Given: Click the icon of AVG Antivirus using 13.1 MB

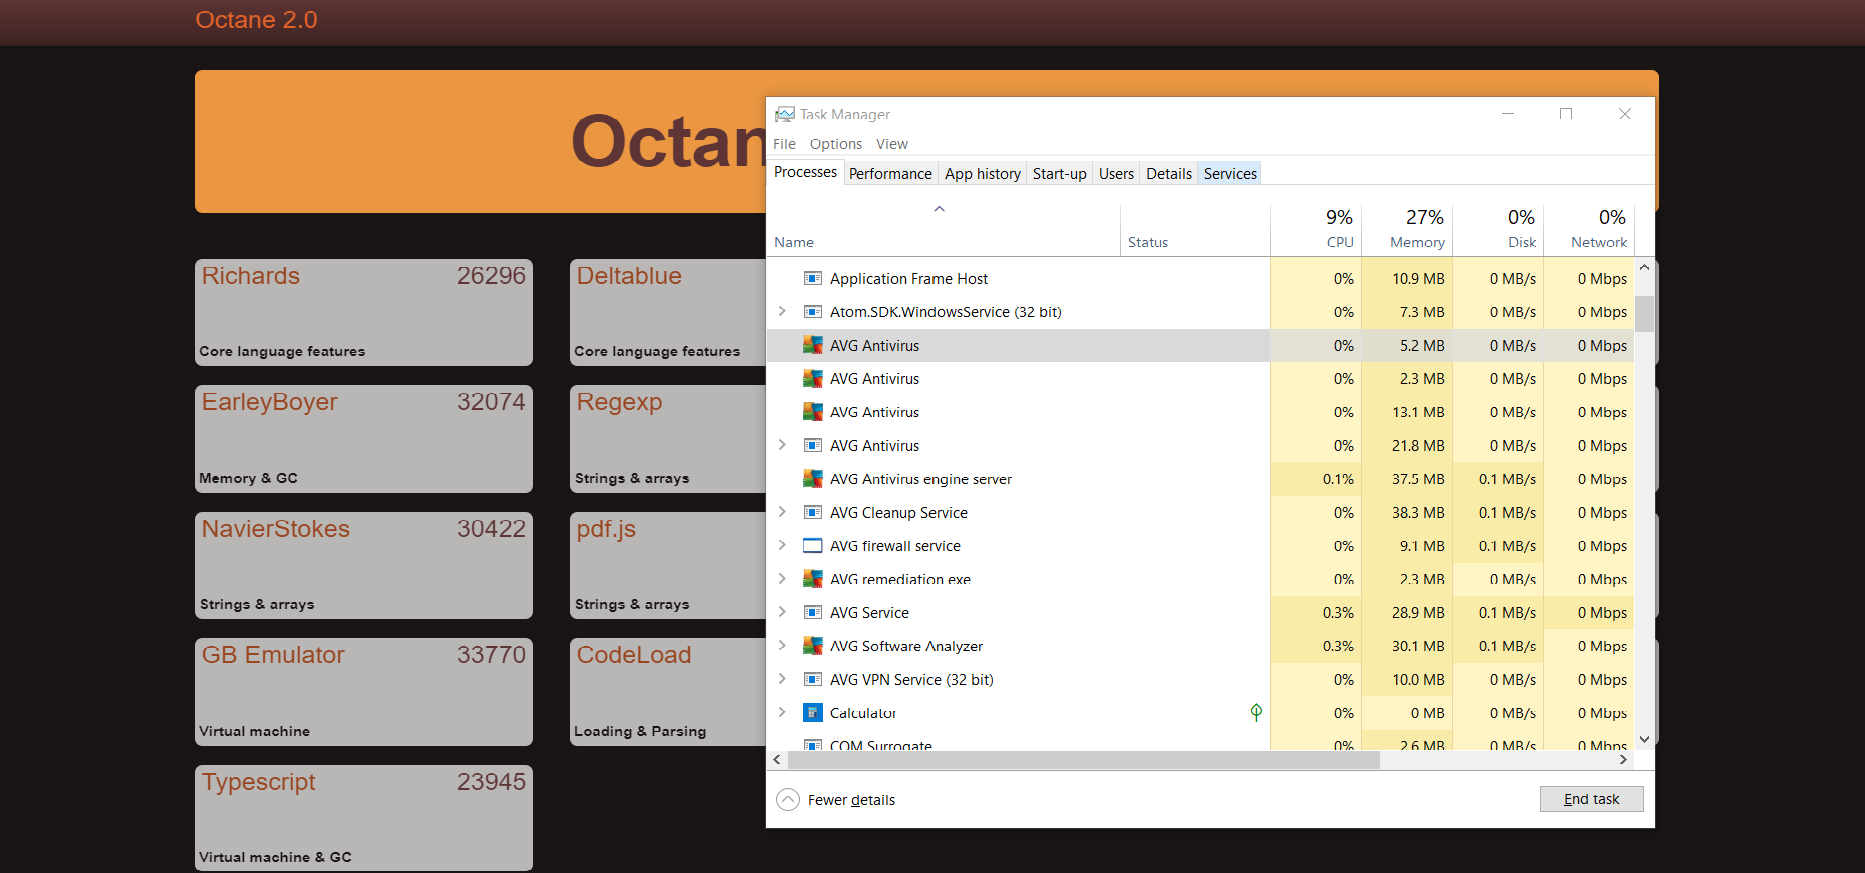Looking at the screenshot, I should click(x=813, y=412).
